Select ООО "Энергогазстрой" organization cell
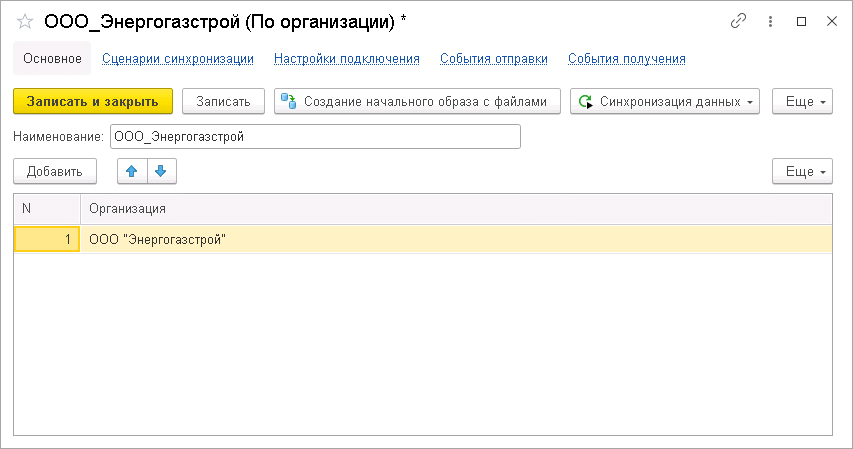The width and height of the screenshot is (853, 449). [x=456, y=239]
